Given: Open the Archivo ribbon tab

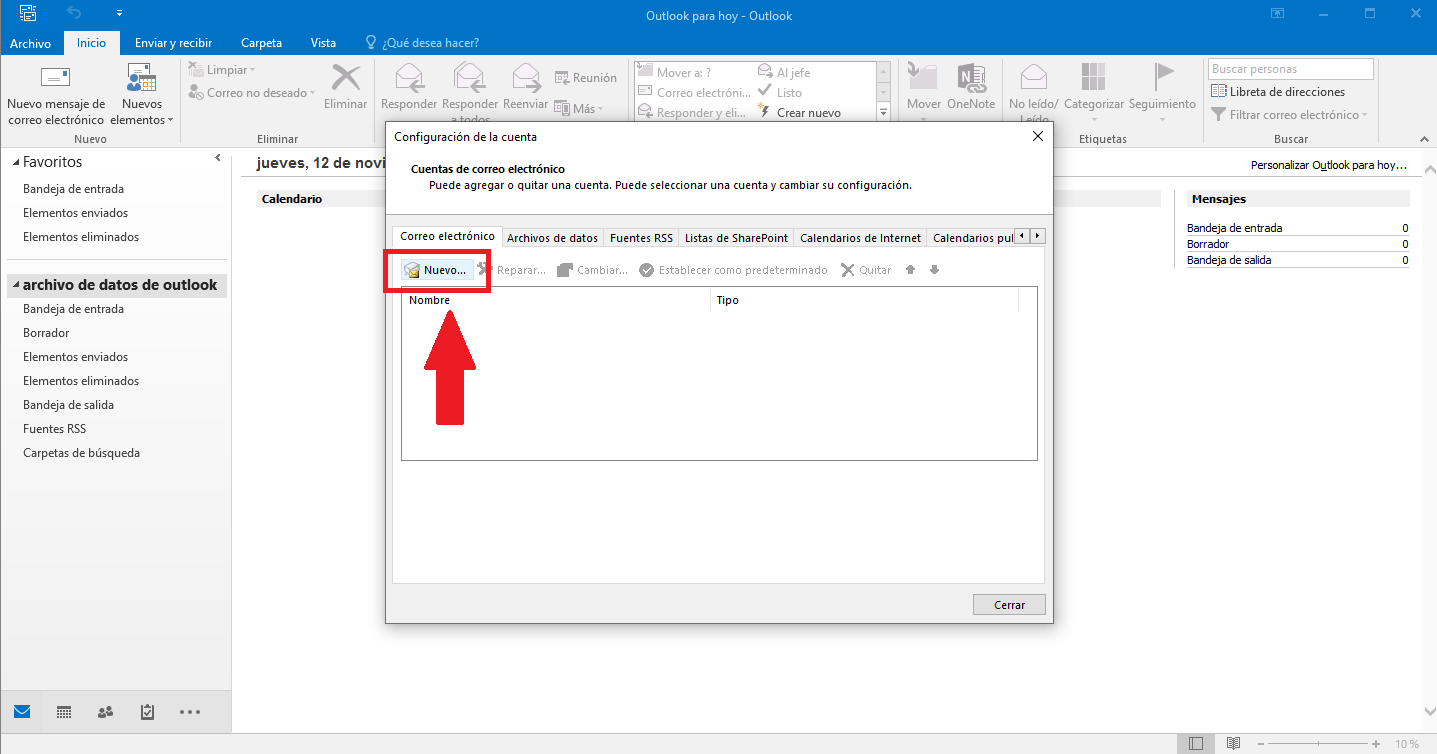Looking at the screenshot, I should tap(31, 43).
